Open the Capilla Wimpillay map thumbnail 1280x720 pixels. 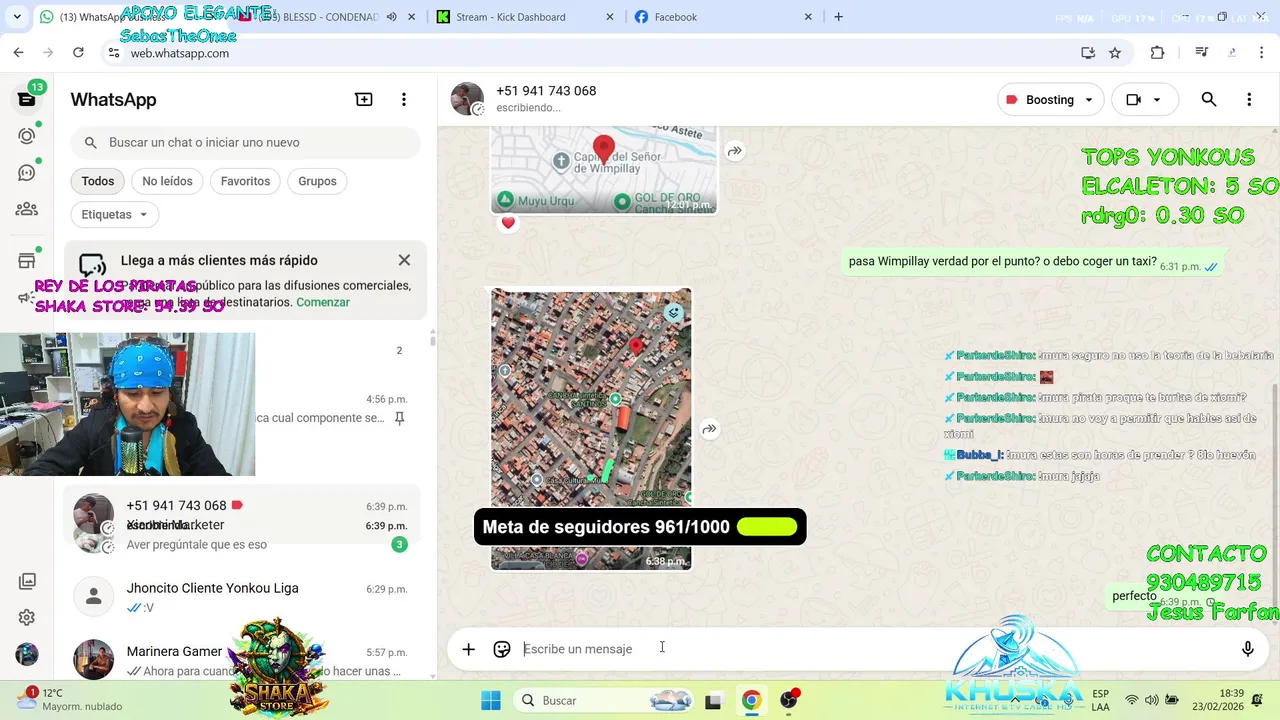604,170
